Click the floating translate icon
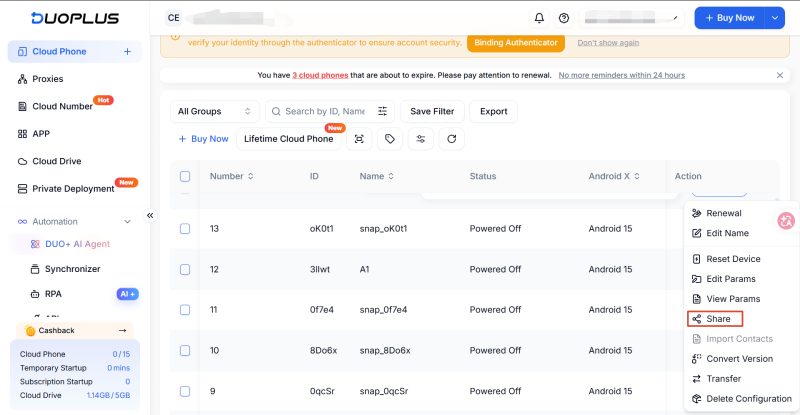800x415 pixels. pos(786,221)
